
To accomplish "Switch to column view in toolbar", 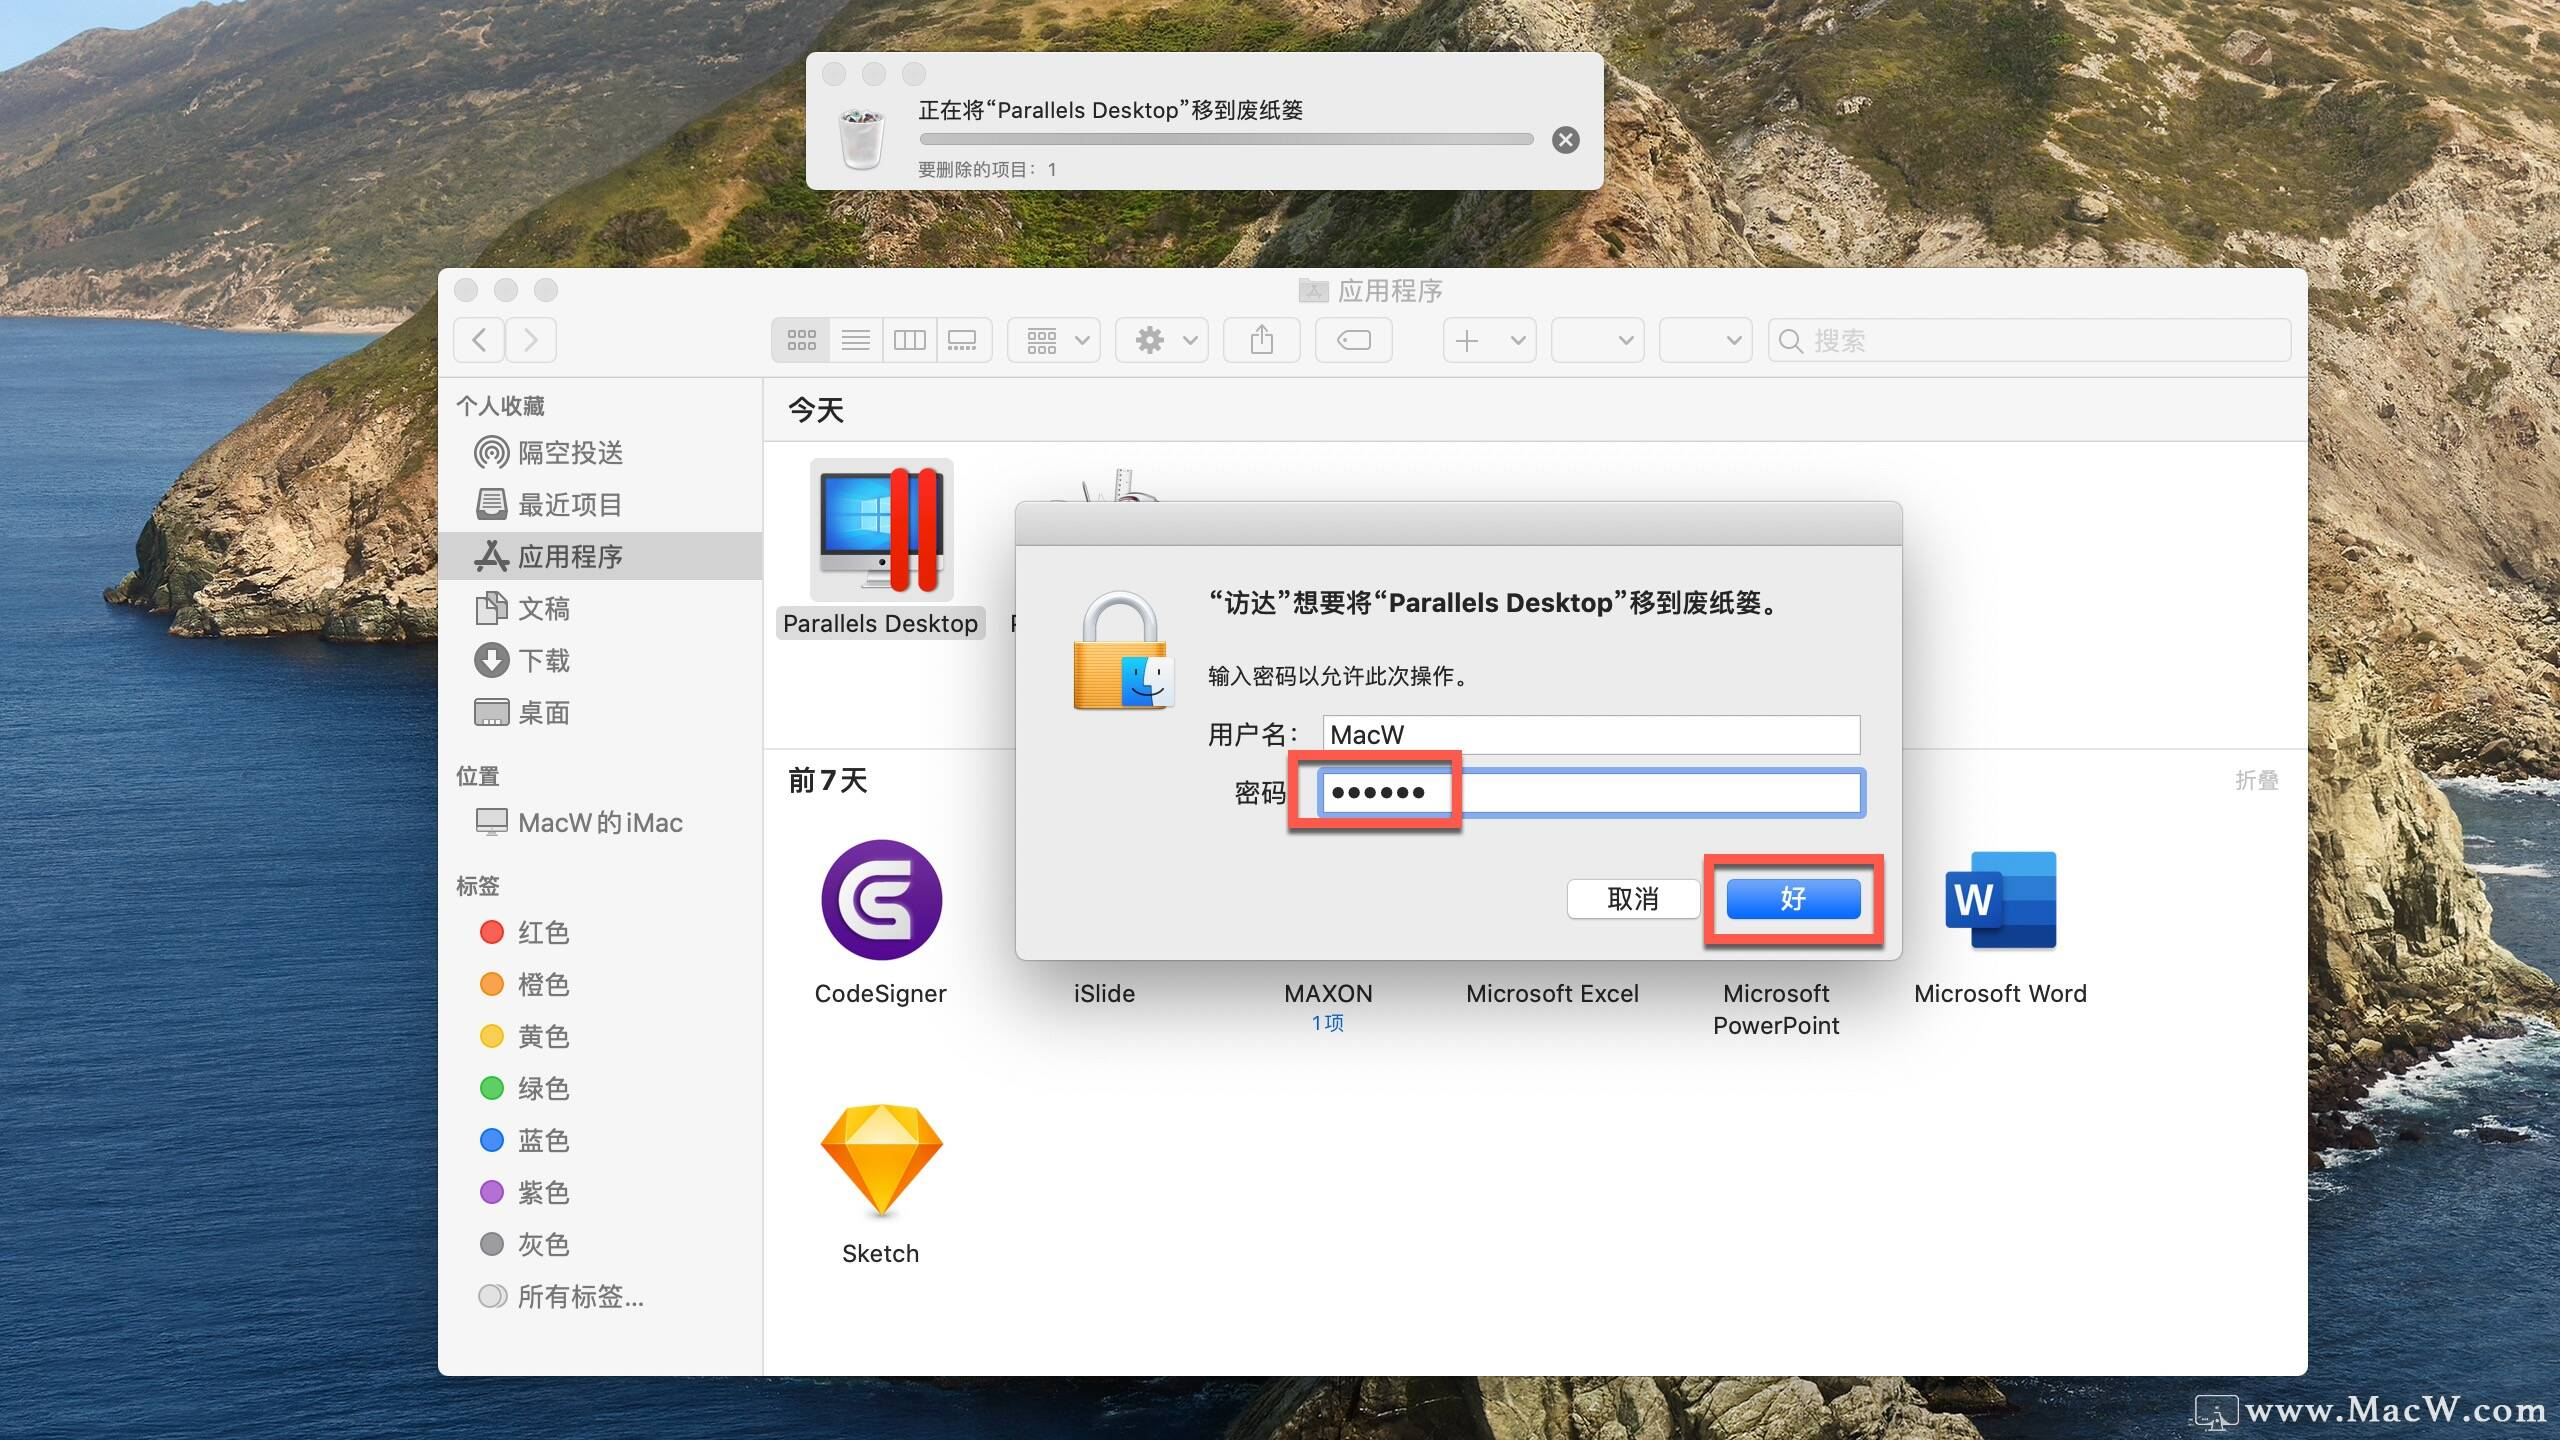I will coord(909,340).
